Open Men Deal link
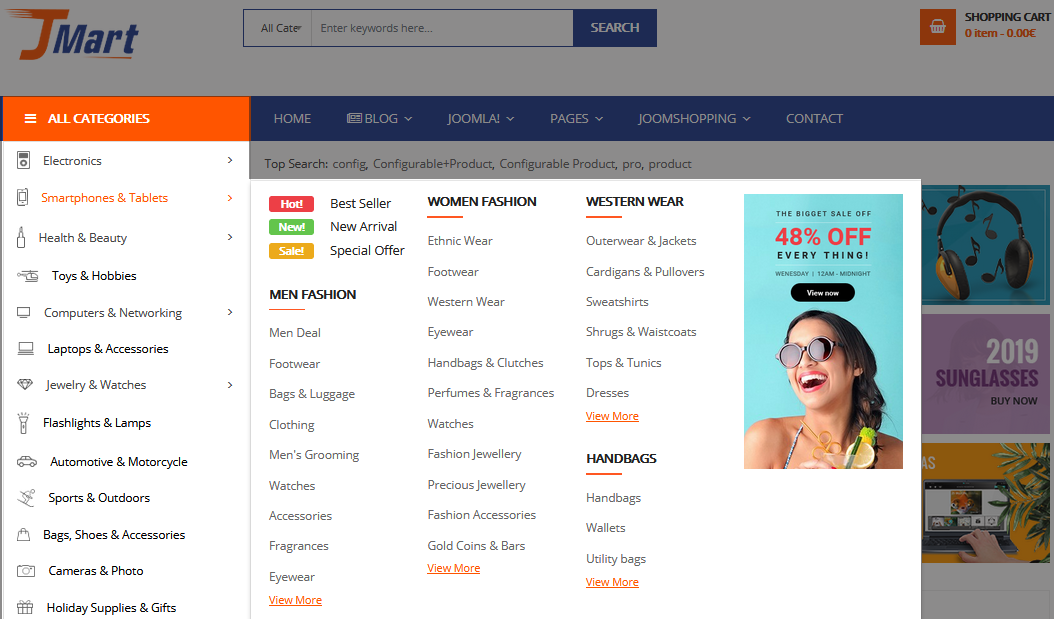 (x=294, y=333)
